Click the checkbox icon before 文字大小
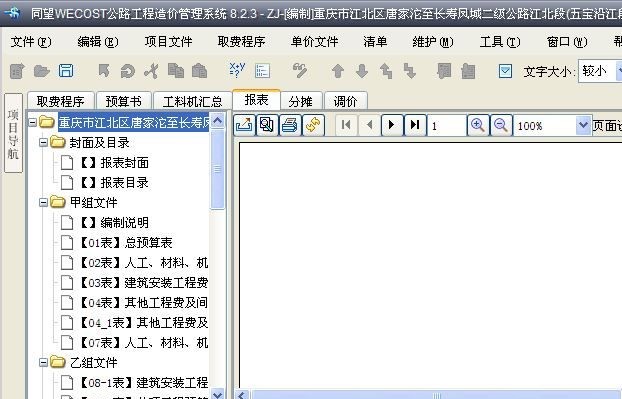The height and width of the screenshot is (399, 622). pos(505,71)
